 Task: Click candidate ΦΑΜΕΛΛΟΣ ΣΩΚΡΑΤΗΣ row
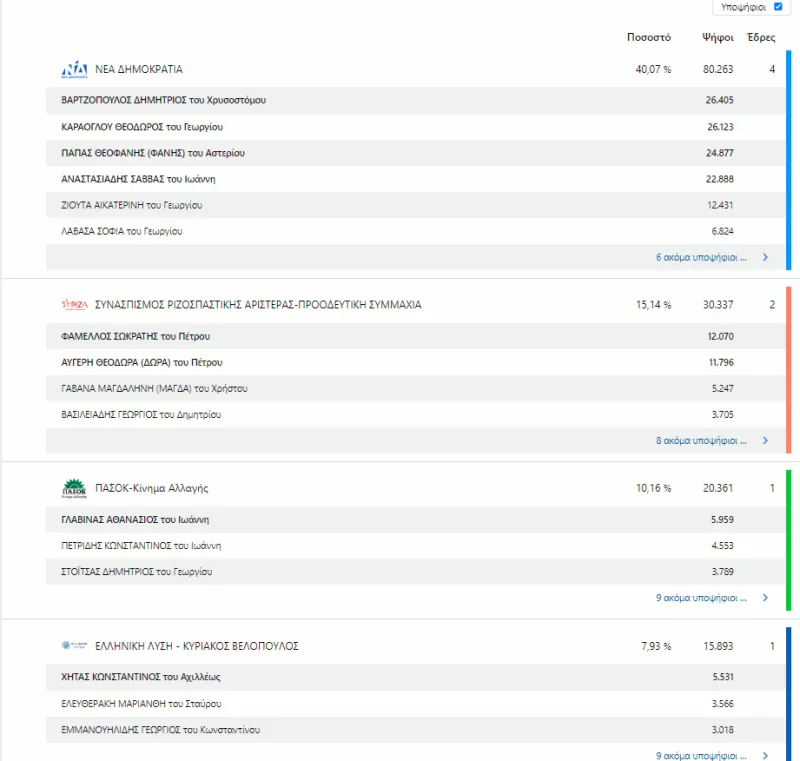pos(415,336)
